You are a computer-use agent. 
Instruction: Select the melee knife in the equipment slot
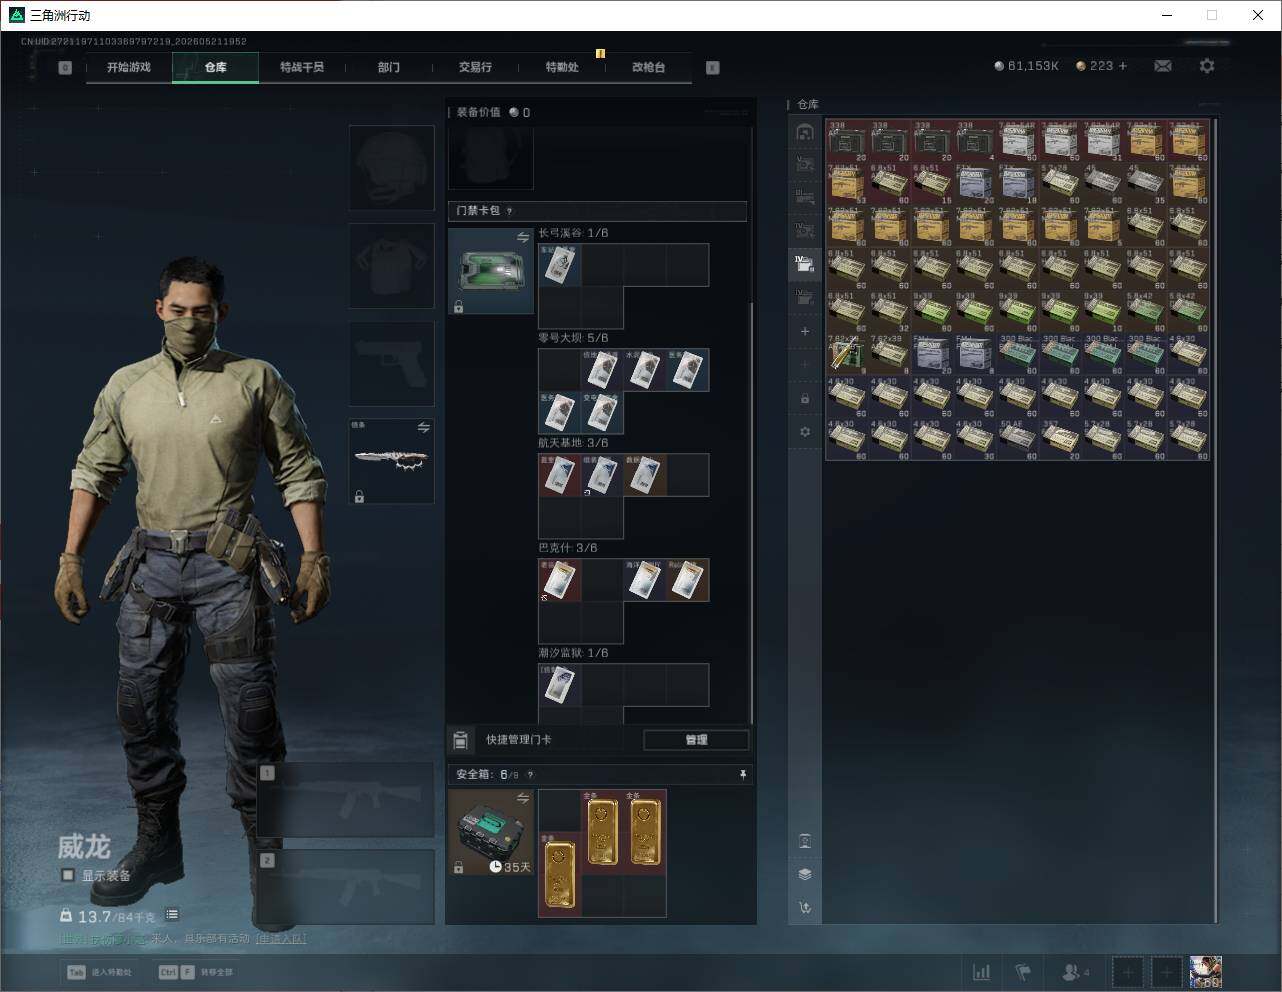tap(391, 460)
